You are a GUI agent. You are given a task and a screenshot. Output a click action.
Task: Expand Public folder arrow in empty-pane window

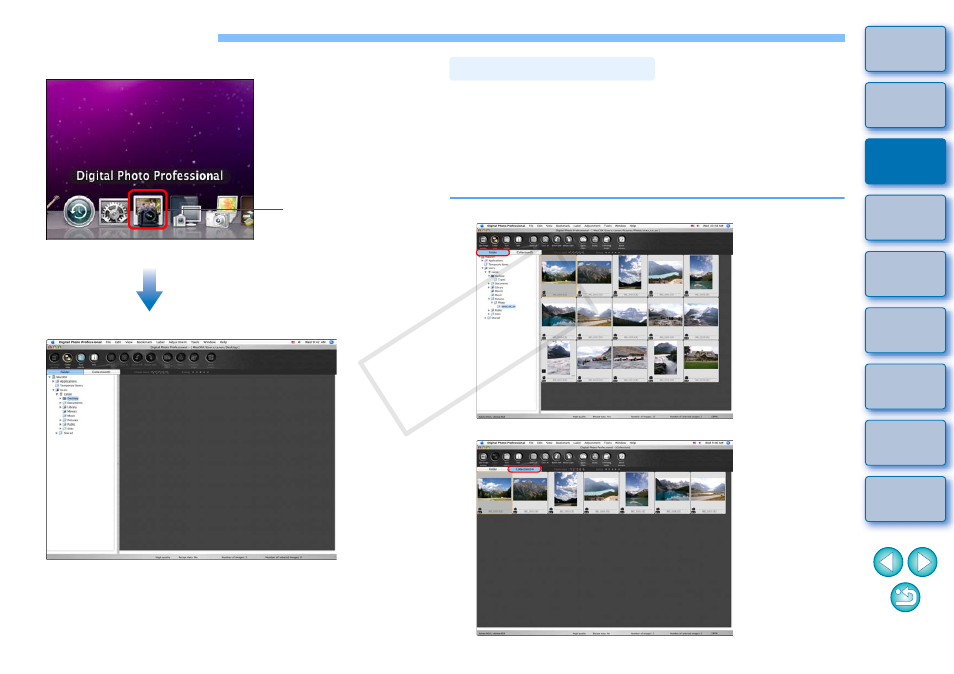60,425
